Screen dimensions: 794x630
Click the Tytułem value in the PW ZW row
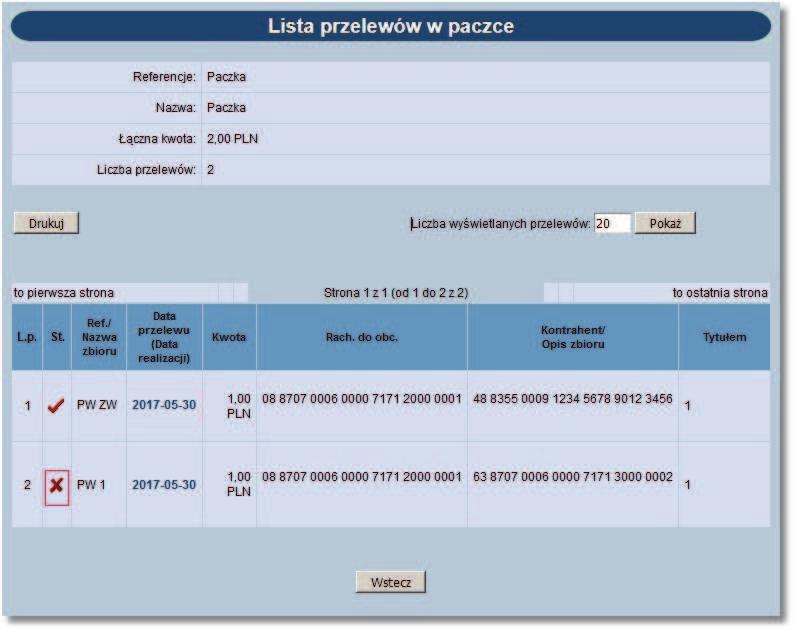(687, 406)
